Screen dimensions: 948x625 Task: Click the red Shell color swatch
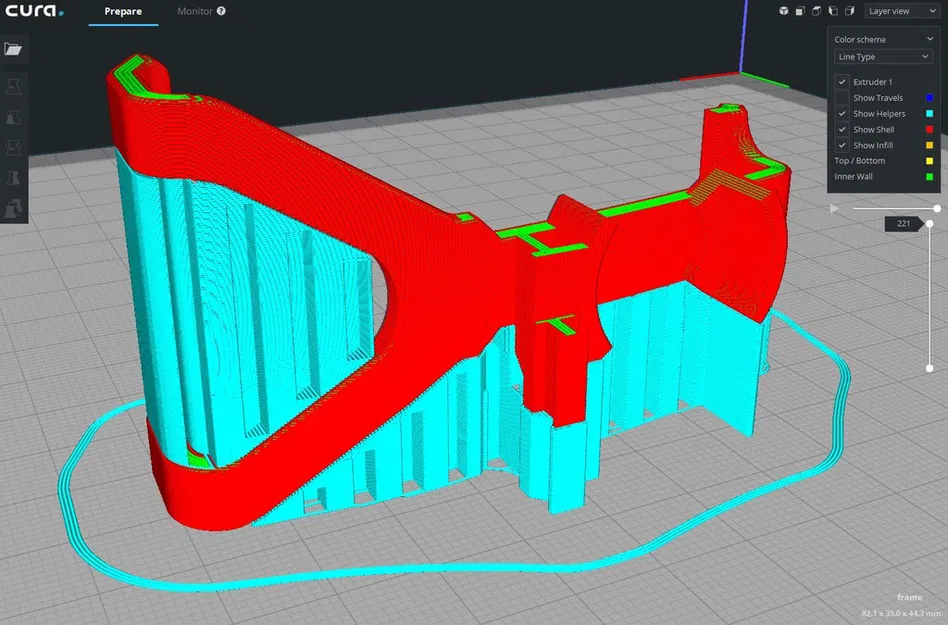(x=930, y=129)
